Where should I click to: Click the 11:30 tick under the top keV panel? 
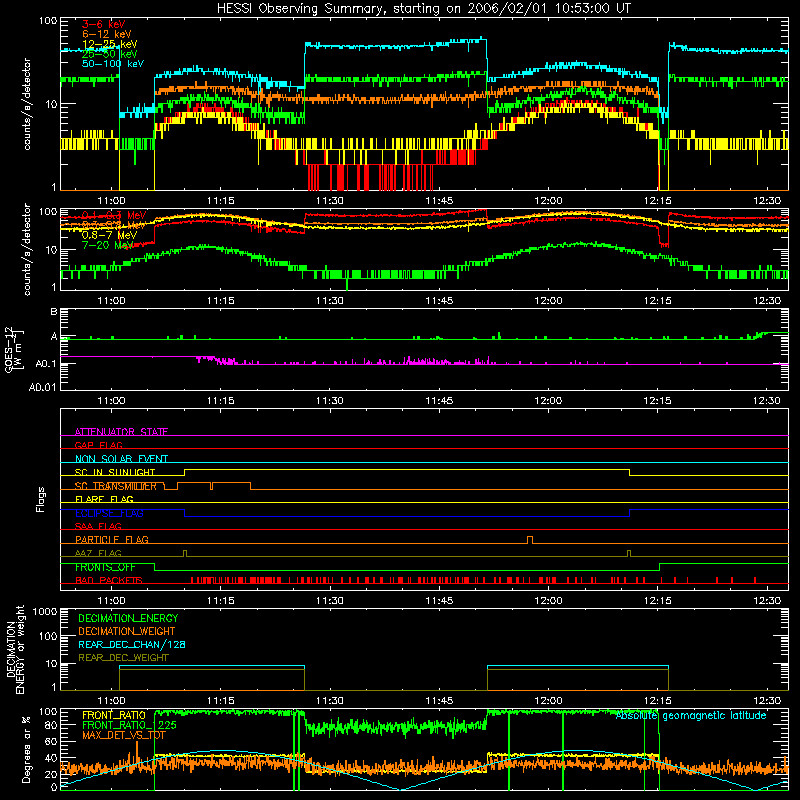pos(330,201)
